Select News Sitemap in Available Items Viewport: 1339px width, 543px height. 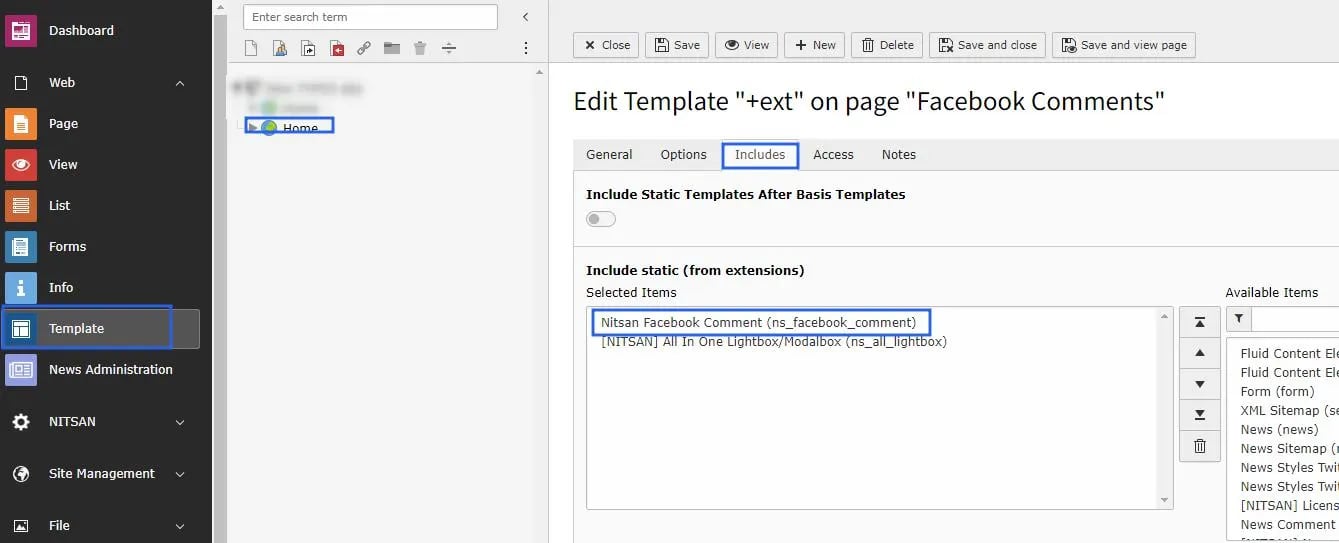tap(1289, 449)
